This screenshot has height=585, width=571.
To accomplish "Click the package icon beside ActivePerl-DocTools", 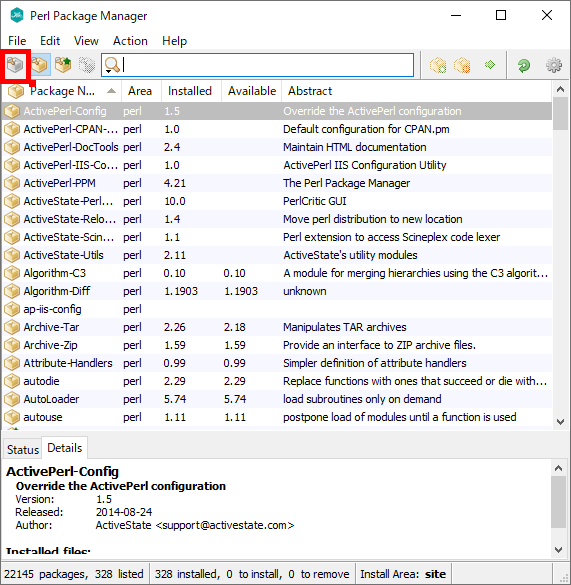I will 12,147.
